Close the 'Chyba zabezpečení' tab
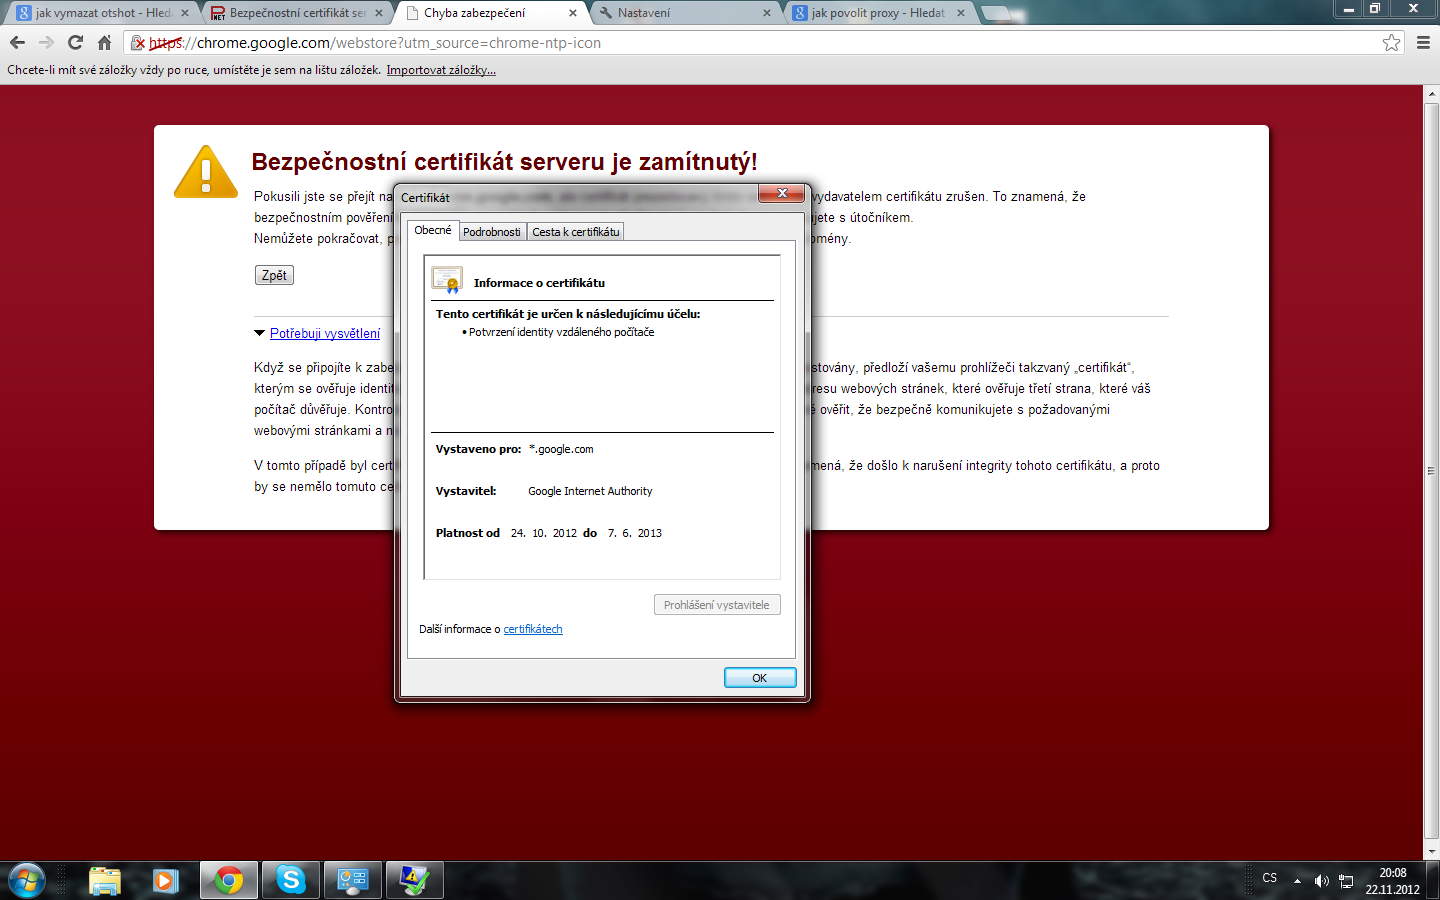 pos(573,13)
